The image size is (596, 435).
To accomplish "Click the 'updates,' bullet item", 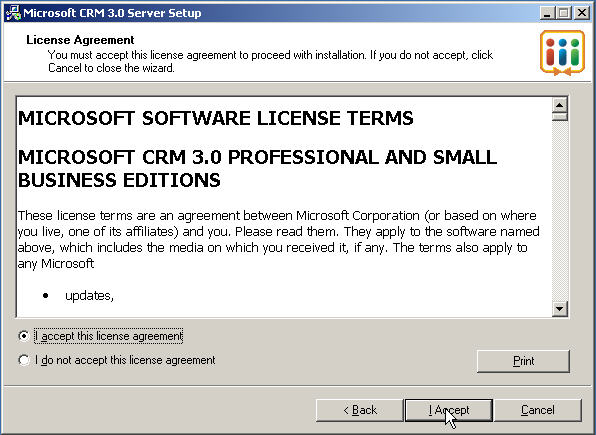I will coord(89,296).
